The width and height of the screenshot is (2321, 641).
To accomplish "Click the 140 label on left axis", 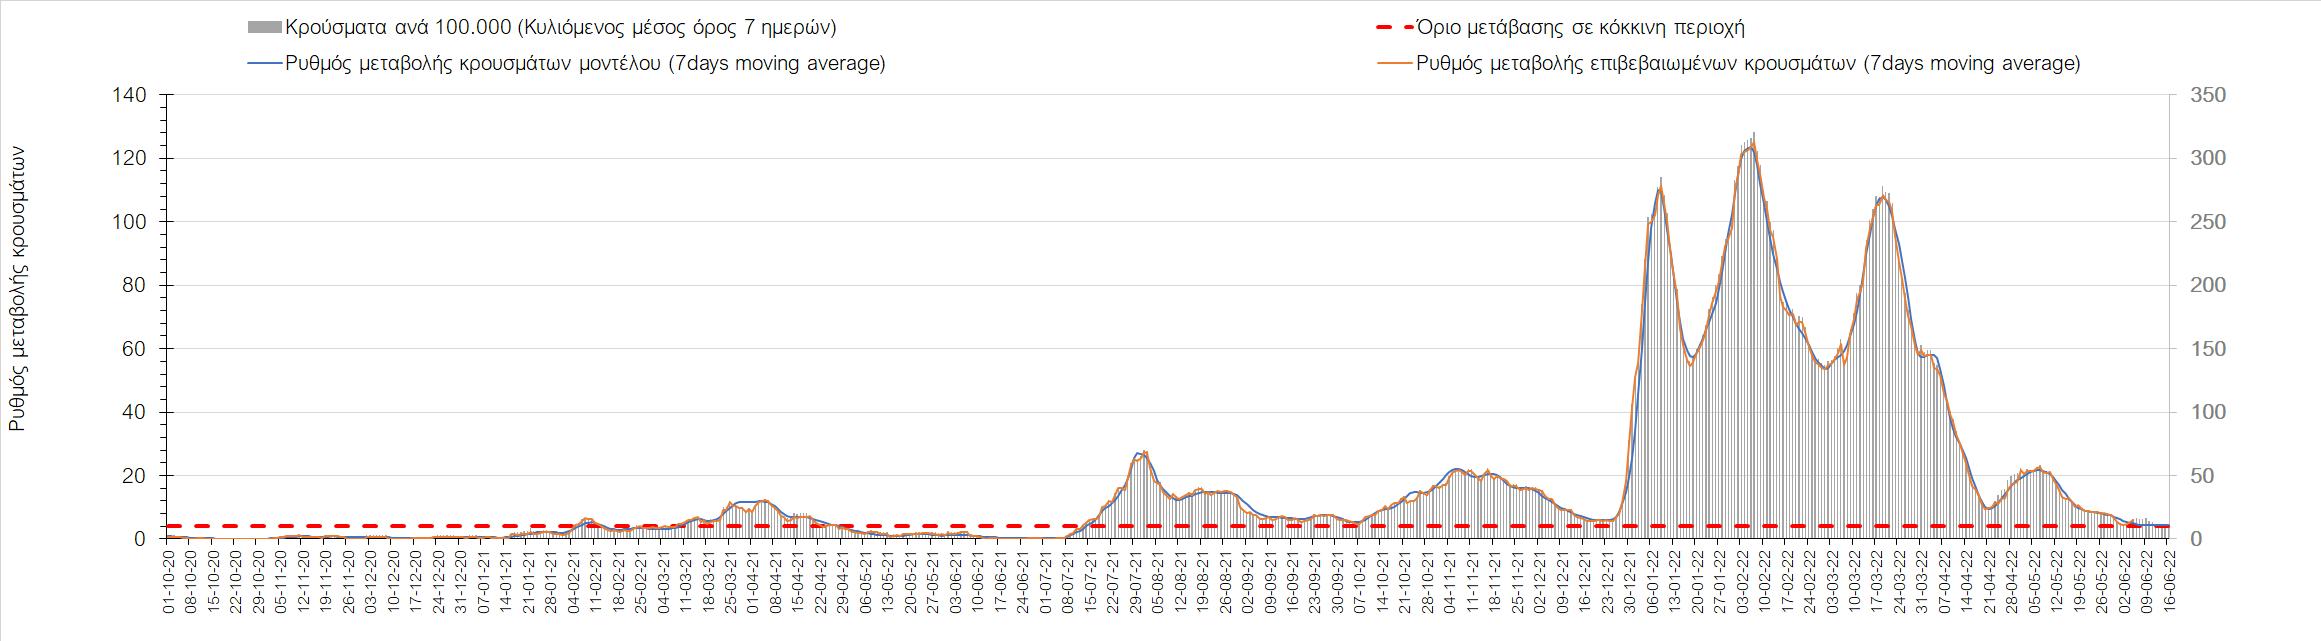I will click(x=131, y=95).
